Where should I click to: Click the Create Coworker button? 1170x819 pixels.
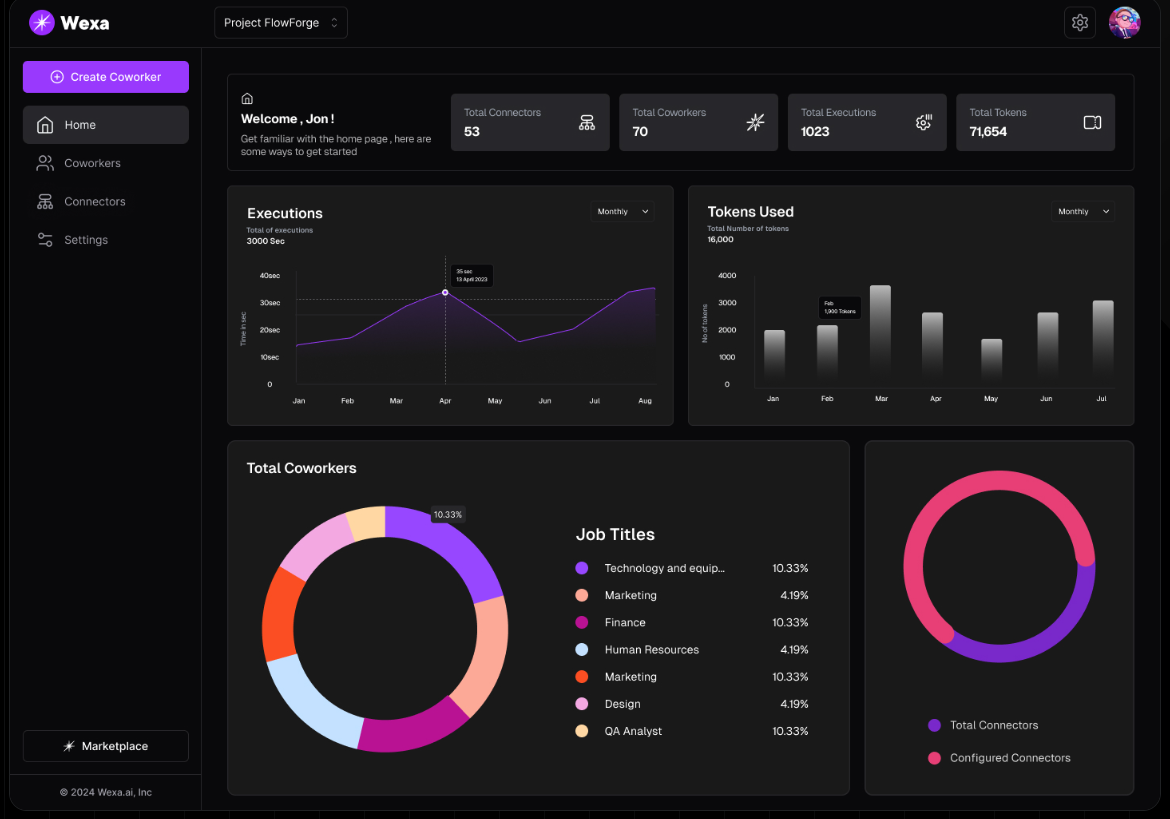(105, 77)
